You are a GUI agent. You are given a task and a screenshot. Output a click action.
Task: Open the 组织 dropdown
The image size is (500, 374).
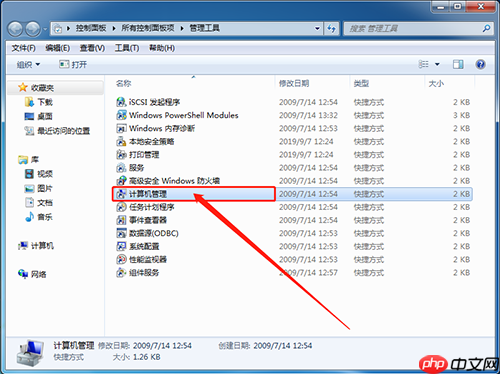tap(28, 64)
